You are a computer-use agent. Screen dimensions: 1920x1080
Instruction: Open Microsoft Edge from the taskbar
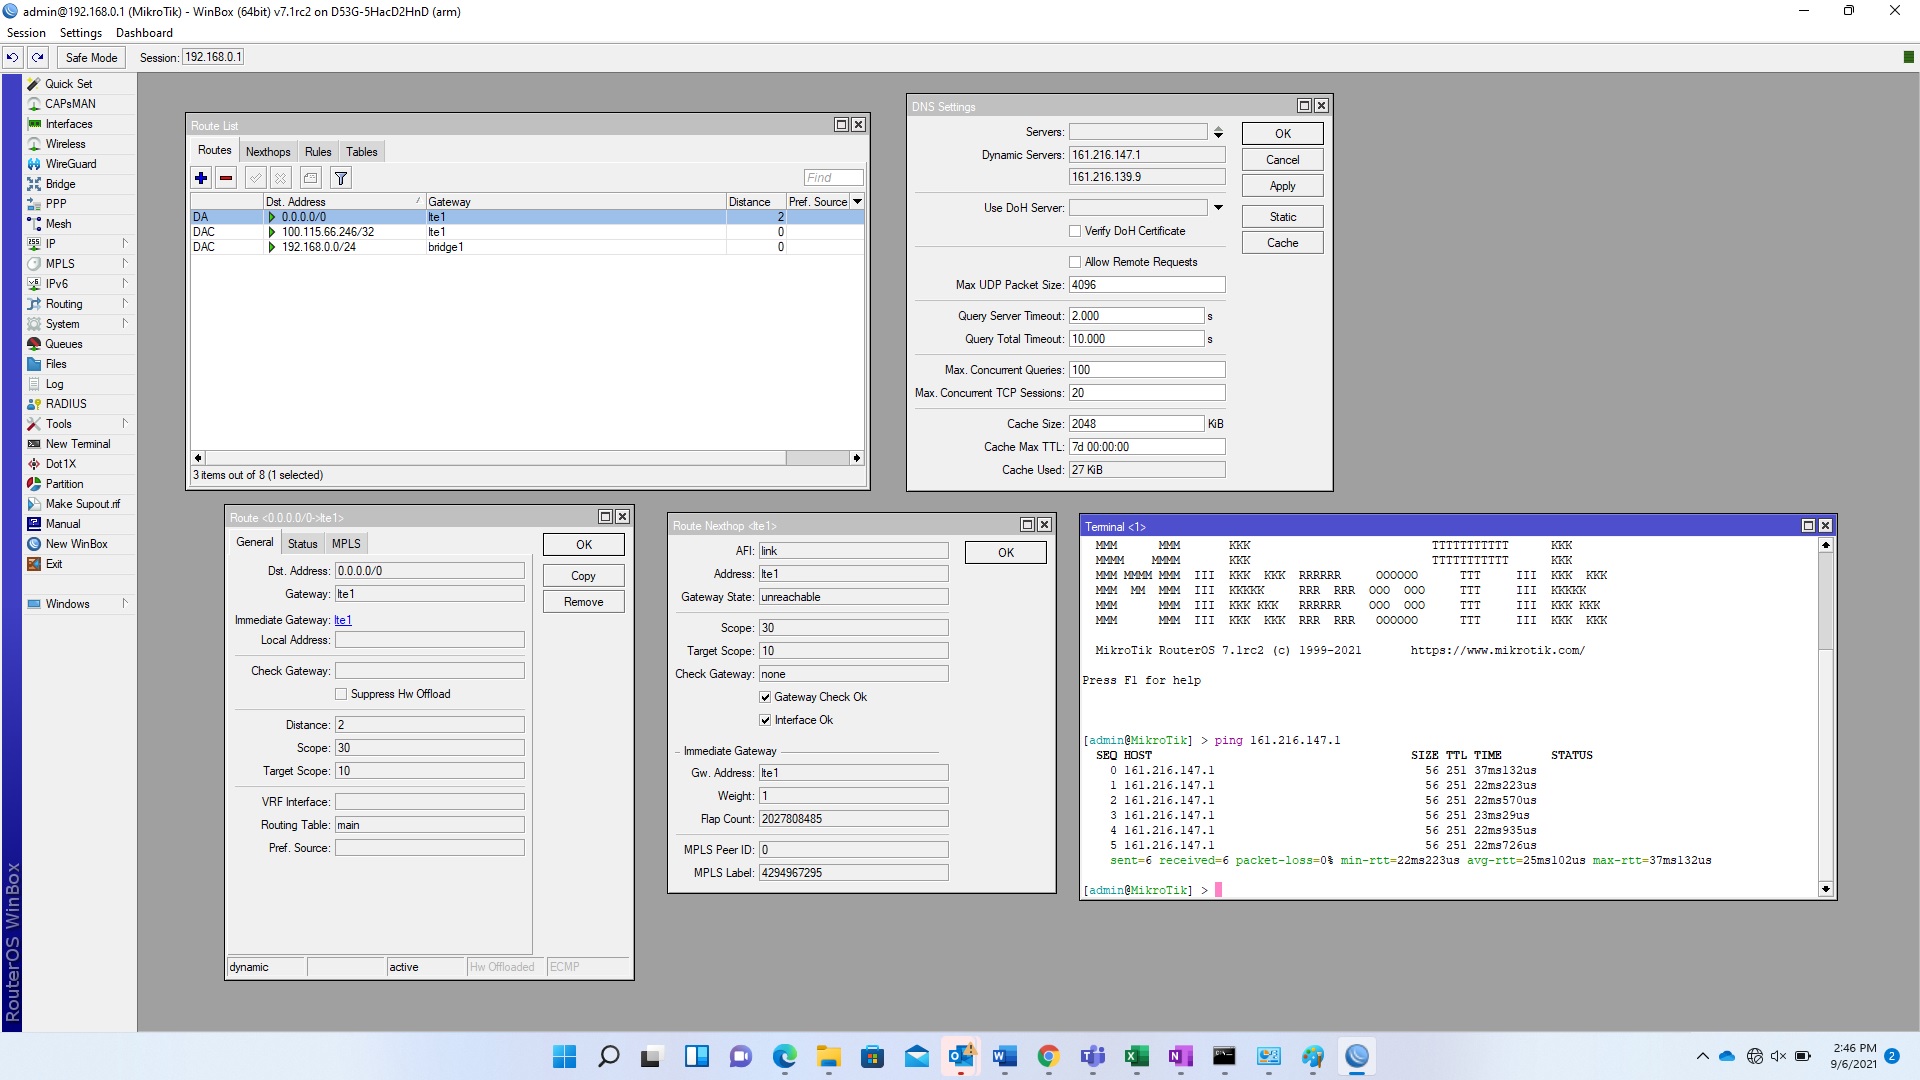pyautogui.click(x=785, y=1056)
